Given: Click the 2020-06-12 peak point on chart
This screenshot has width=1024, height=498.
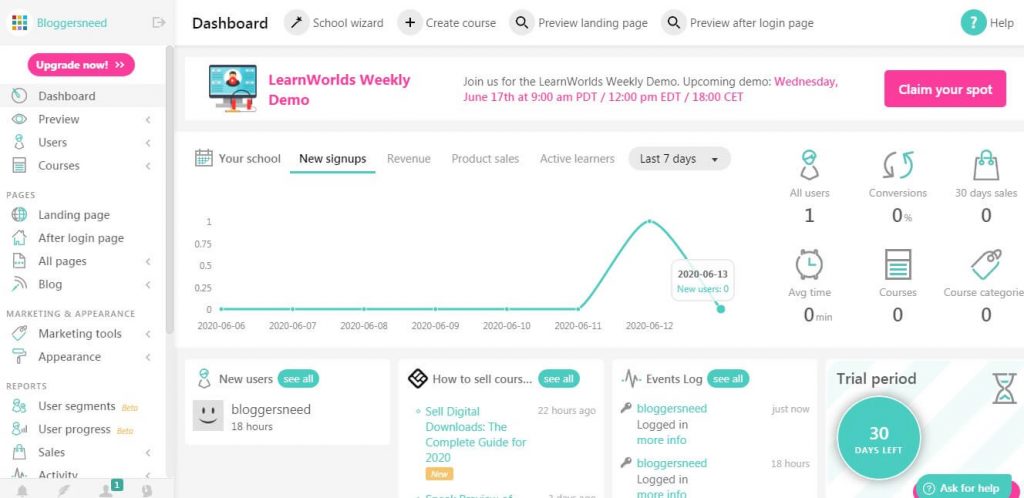Looking at the screenshot, I should [x=649, y=221].
